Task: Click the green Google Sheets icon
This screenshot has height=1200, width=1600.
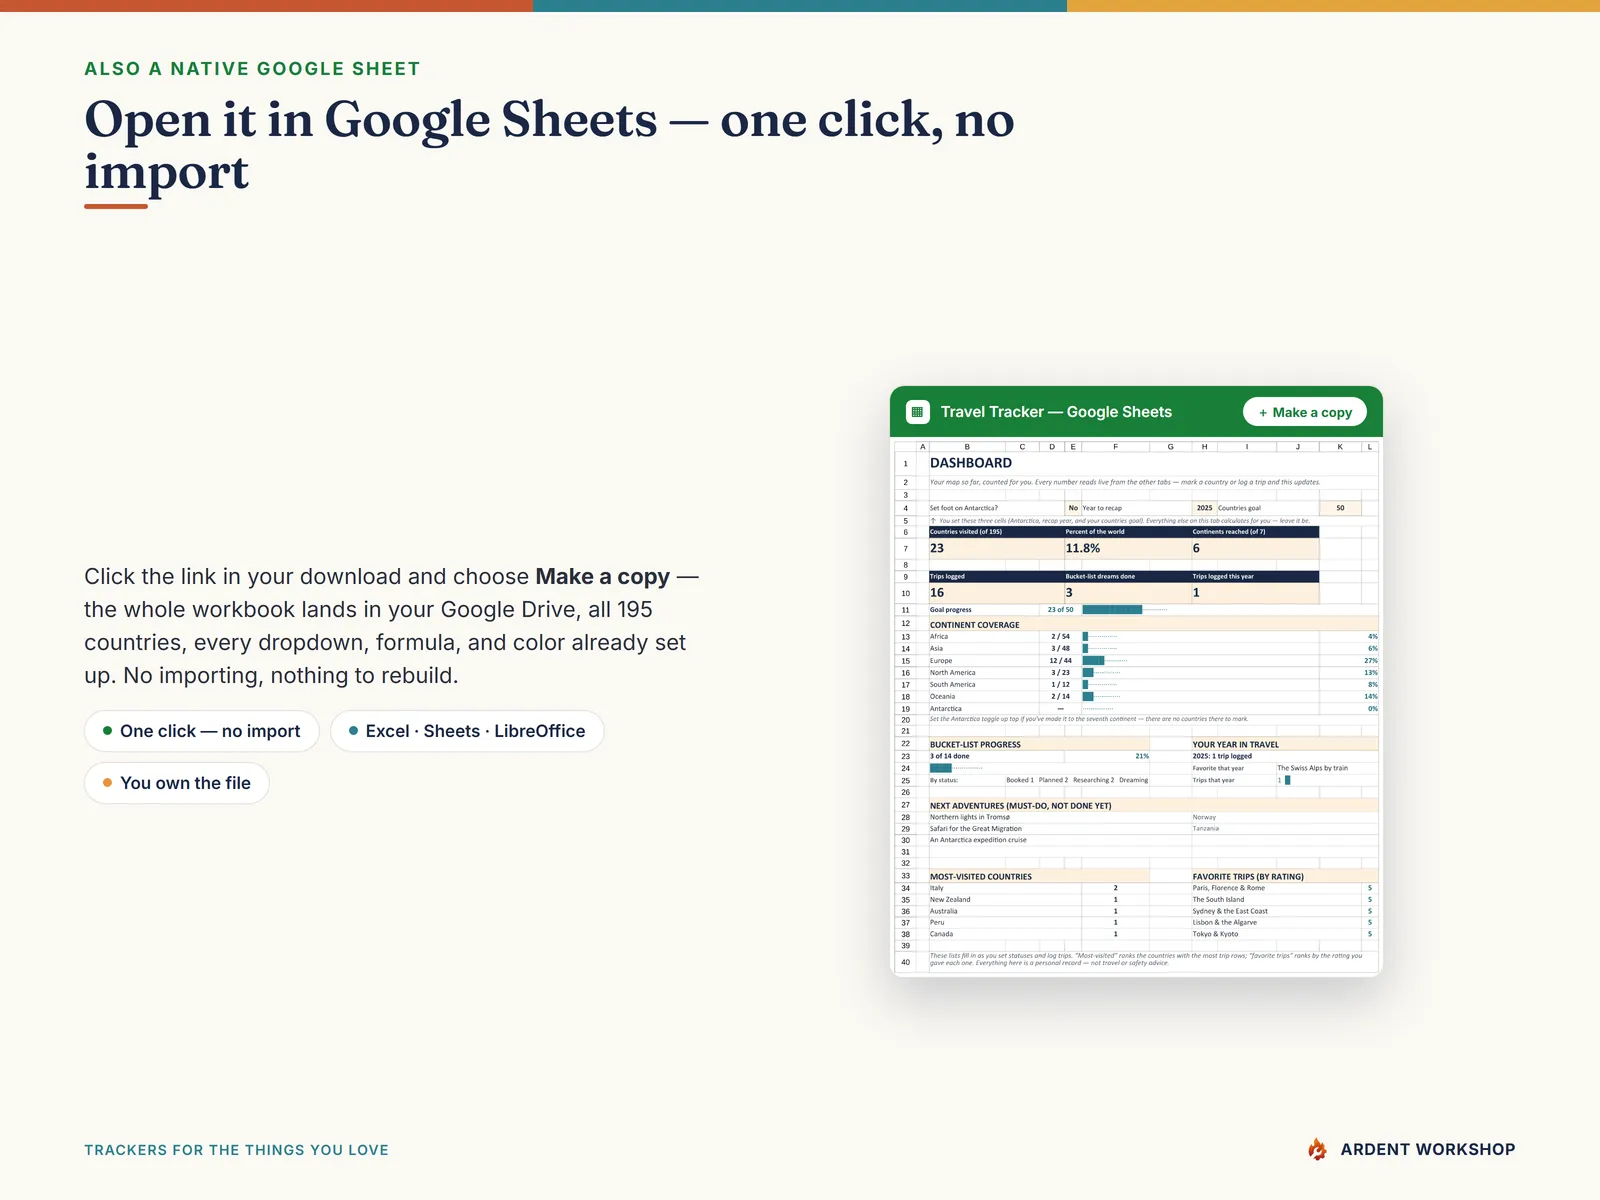Action: 917,412
